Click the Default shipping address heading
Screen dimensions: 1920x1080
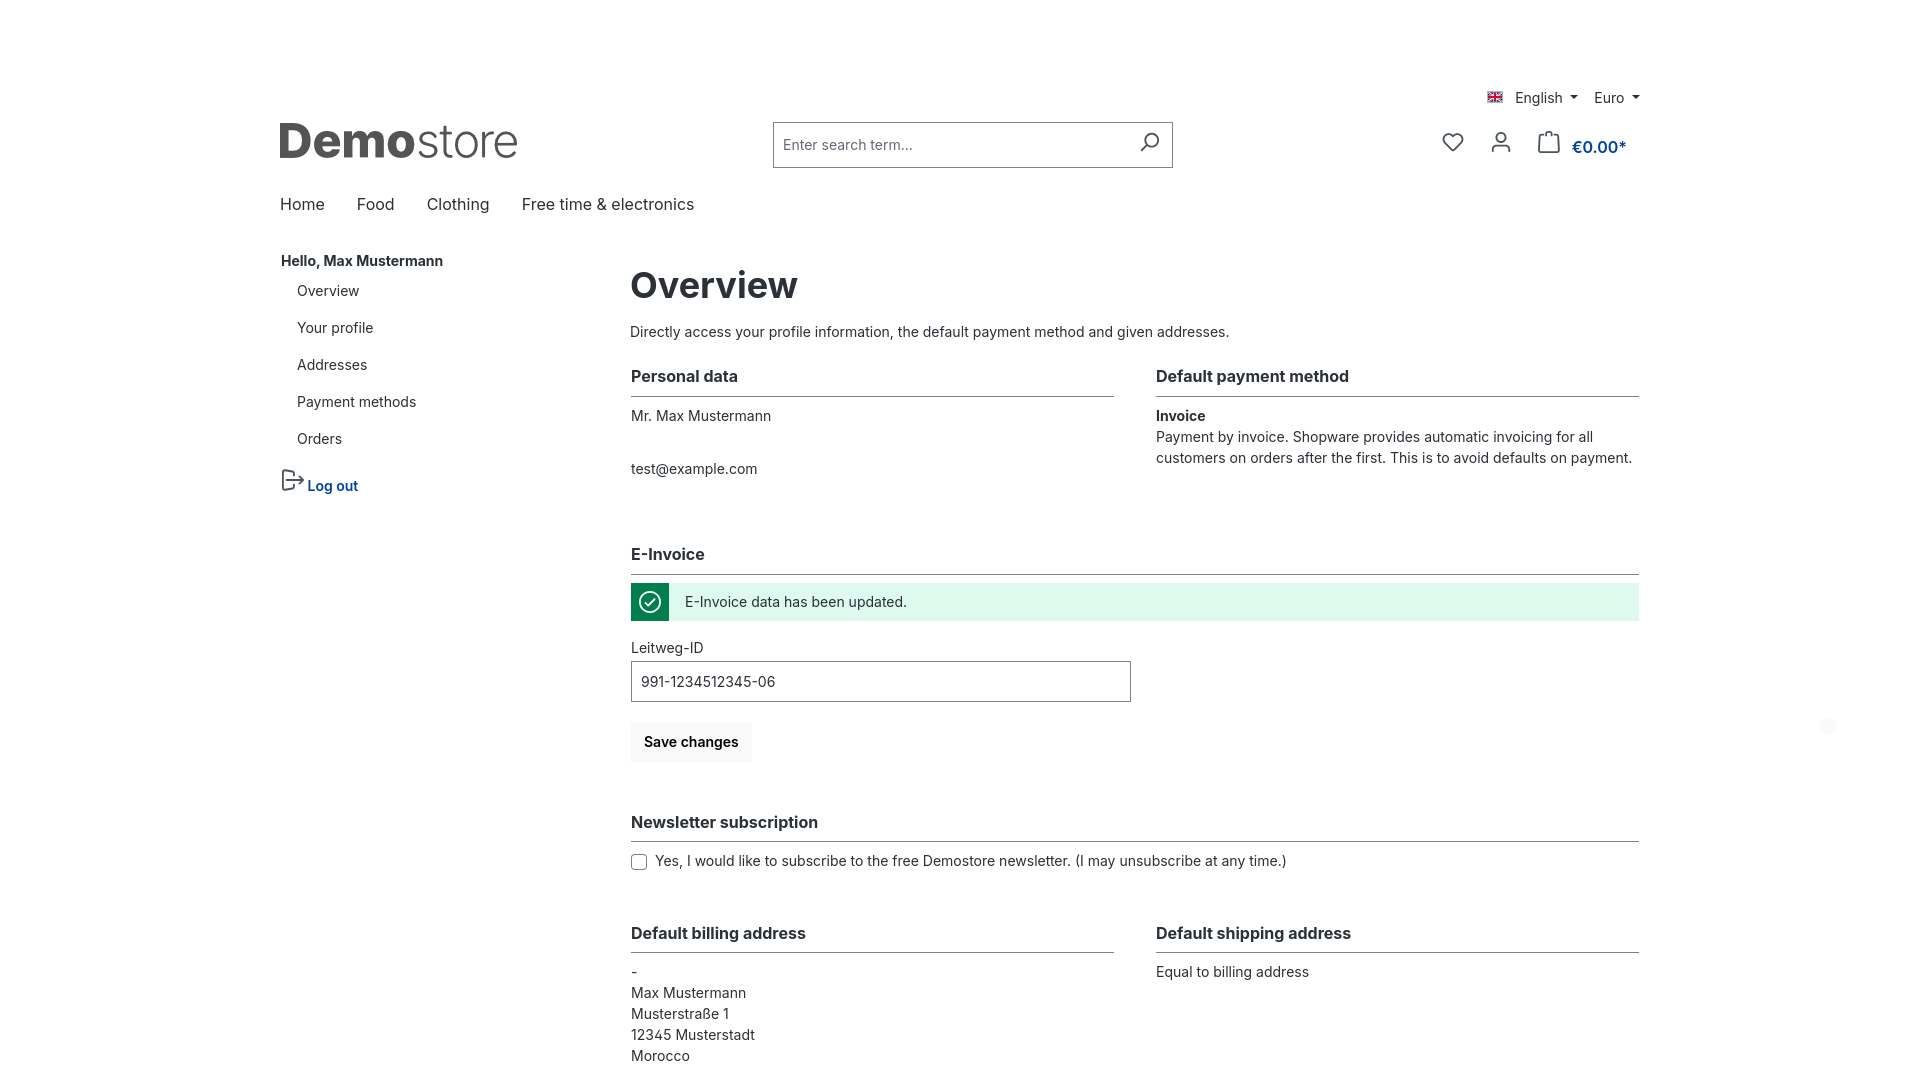pyautogui.click(x=1253, y=933)
